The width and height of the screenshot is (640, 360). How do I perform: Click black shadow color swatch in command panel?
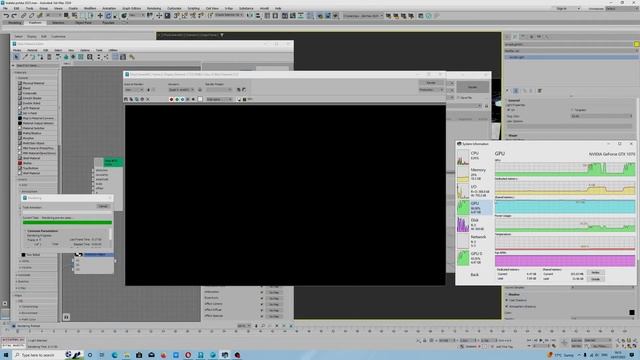click(631, 312)
